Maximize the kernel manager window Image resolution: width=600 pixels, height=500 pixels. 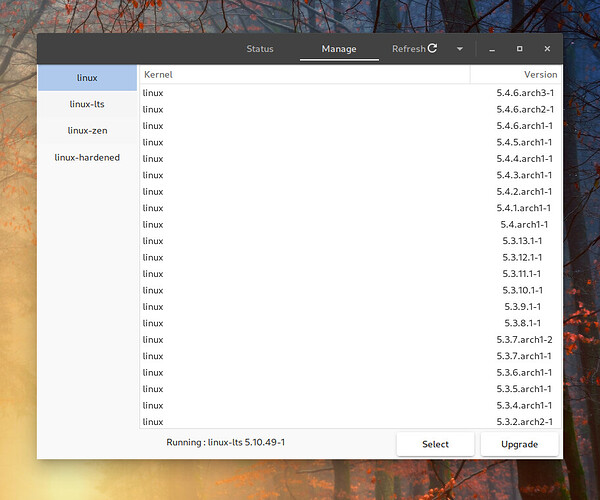(x=519, y=49)
